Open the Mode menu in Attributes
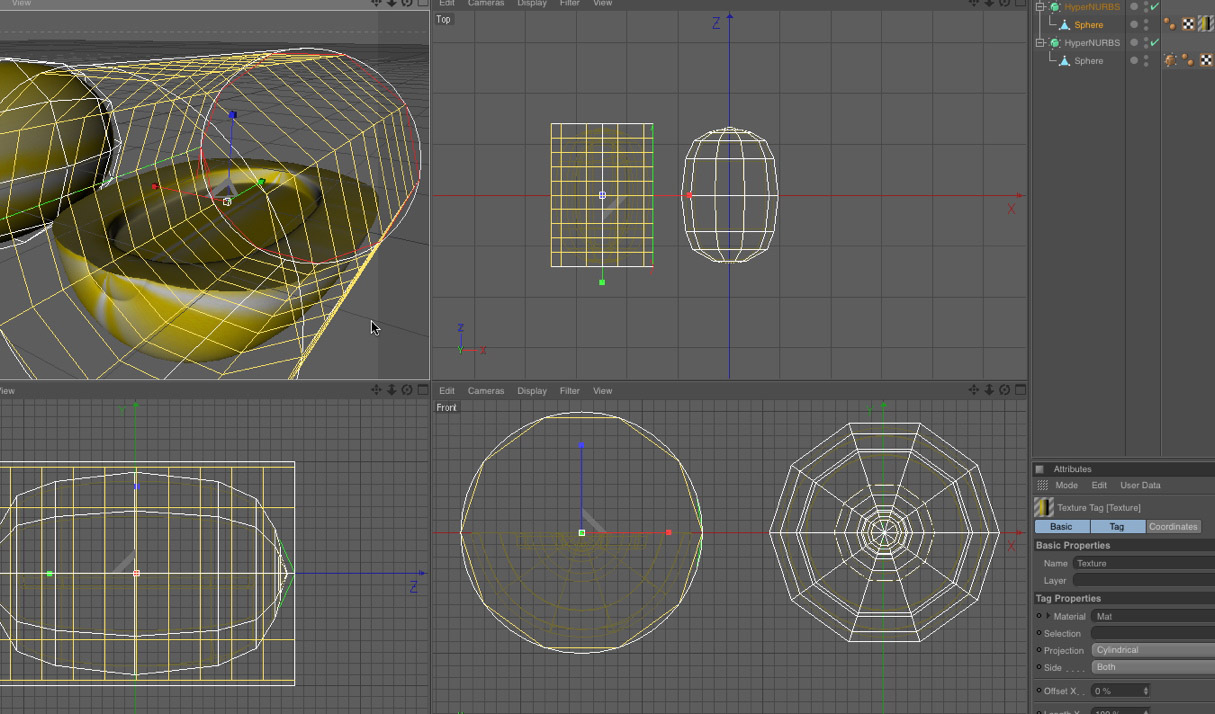Screen dimensions: 1215x714 pyautogui.click(x=1066, y=485)
